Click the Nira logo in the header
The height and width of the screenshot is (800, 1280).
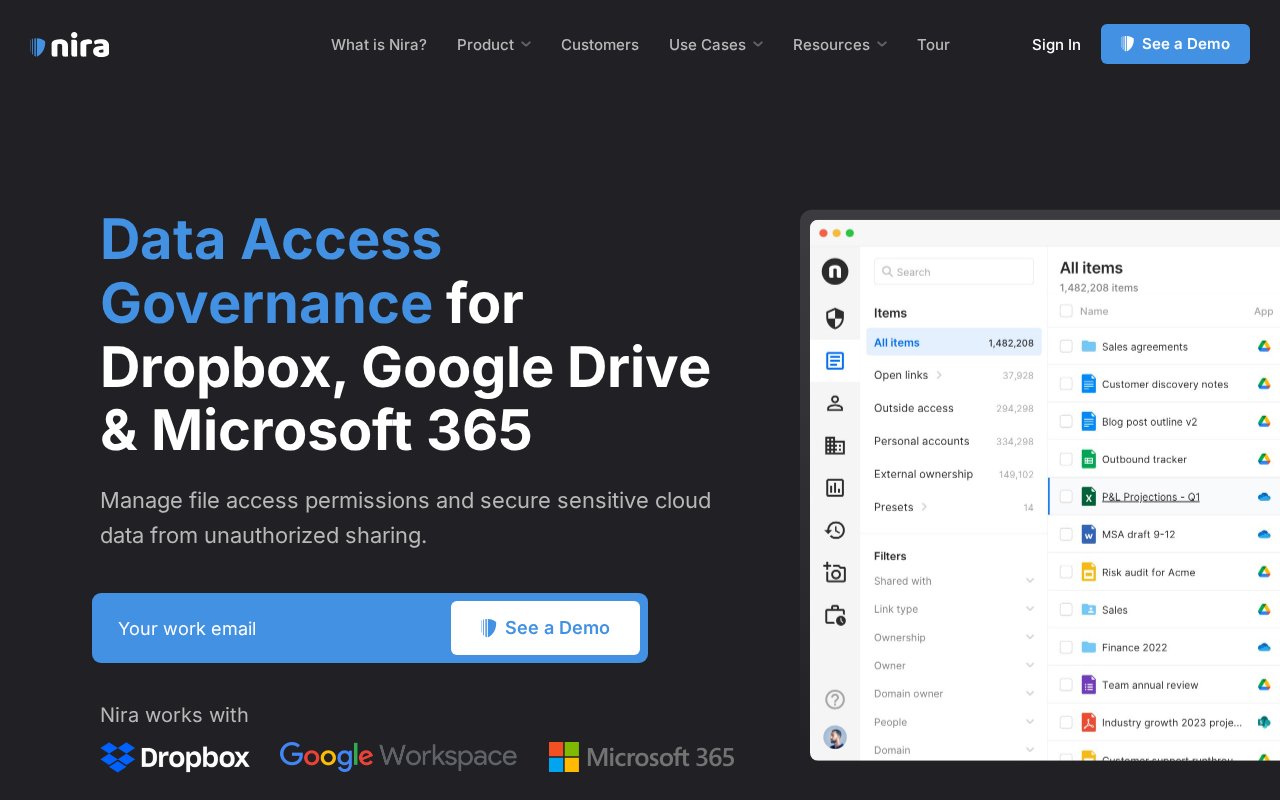click(x=70, y=45)
